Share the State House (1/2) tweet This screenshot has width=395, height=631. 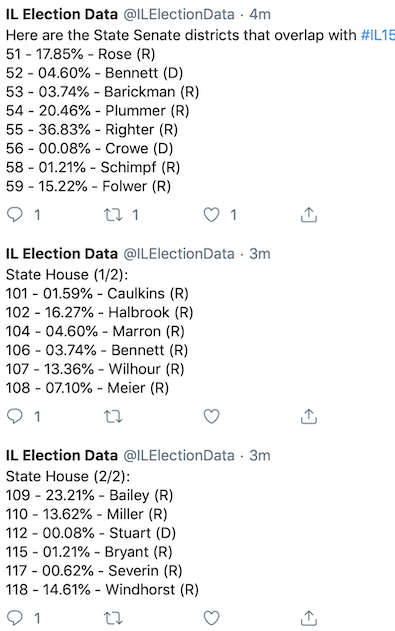309,416
